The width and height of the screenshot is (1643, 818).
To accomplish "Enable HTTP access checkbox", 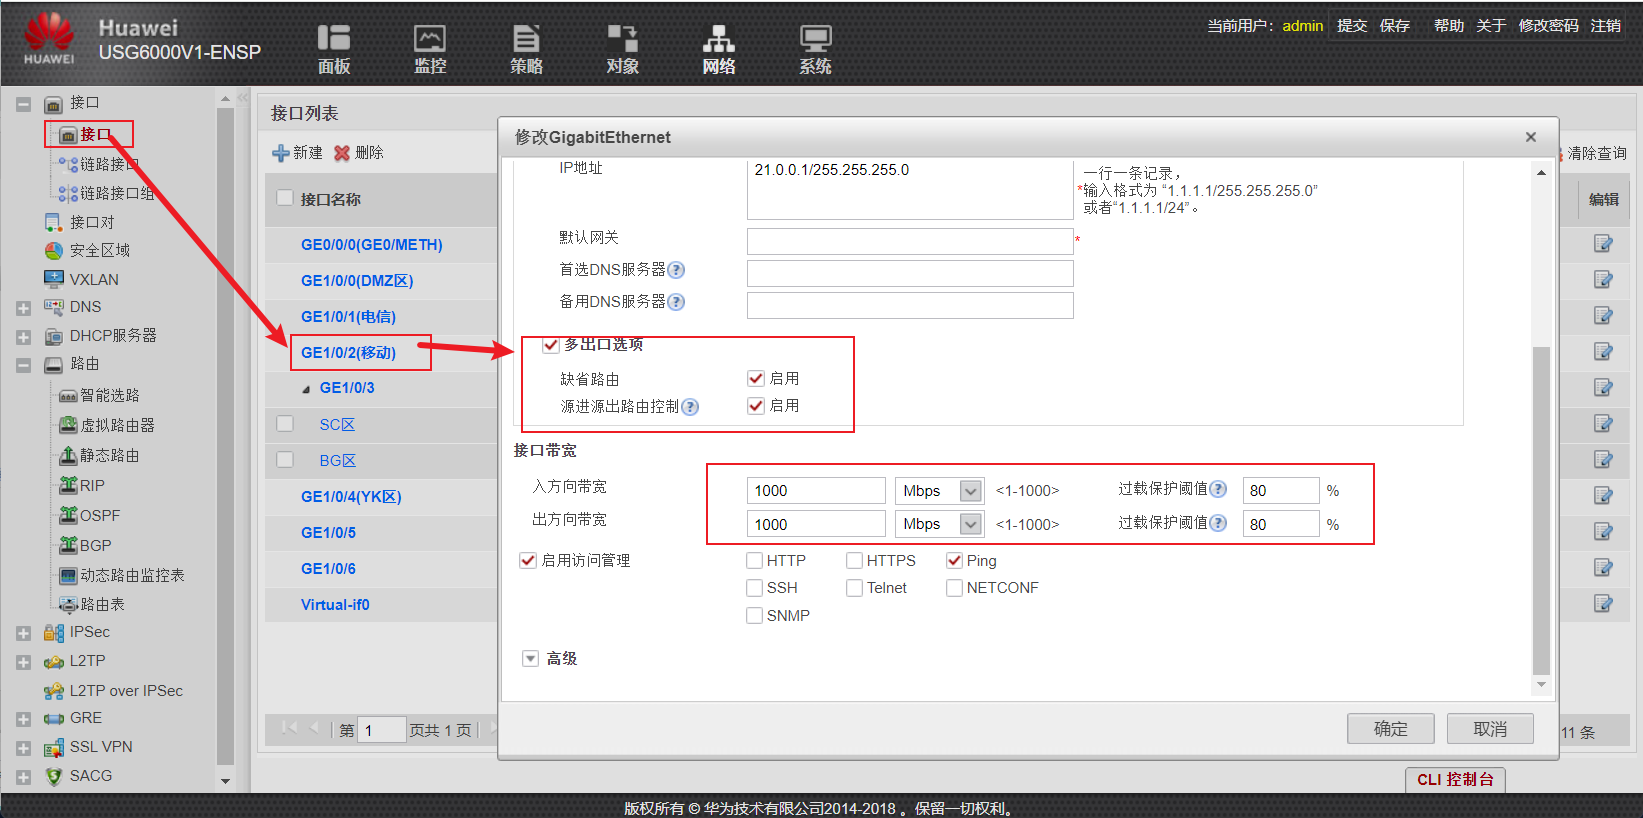I will 755,560.
